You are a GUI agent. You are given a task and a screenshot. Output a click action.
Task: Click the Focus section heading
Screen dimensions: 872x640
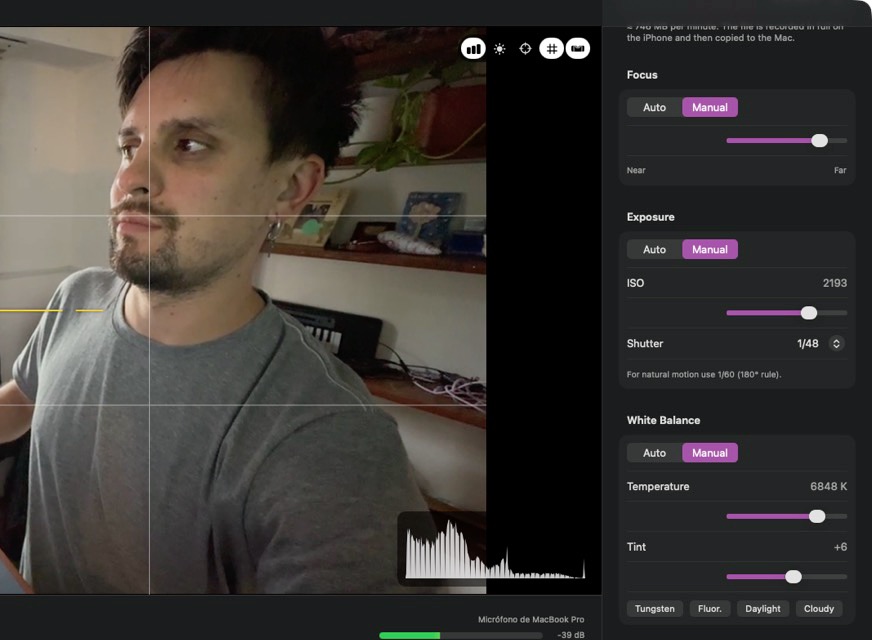click(642, 75)
